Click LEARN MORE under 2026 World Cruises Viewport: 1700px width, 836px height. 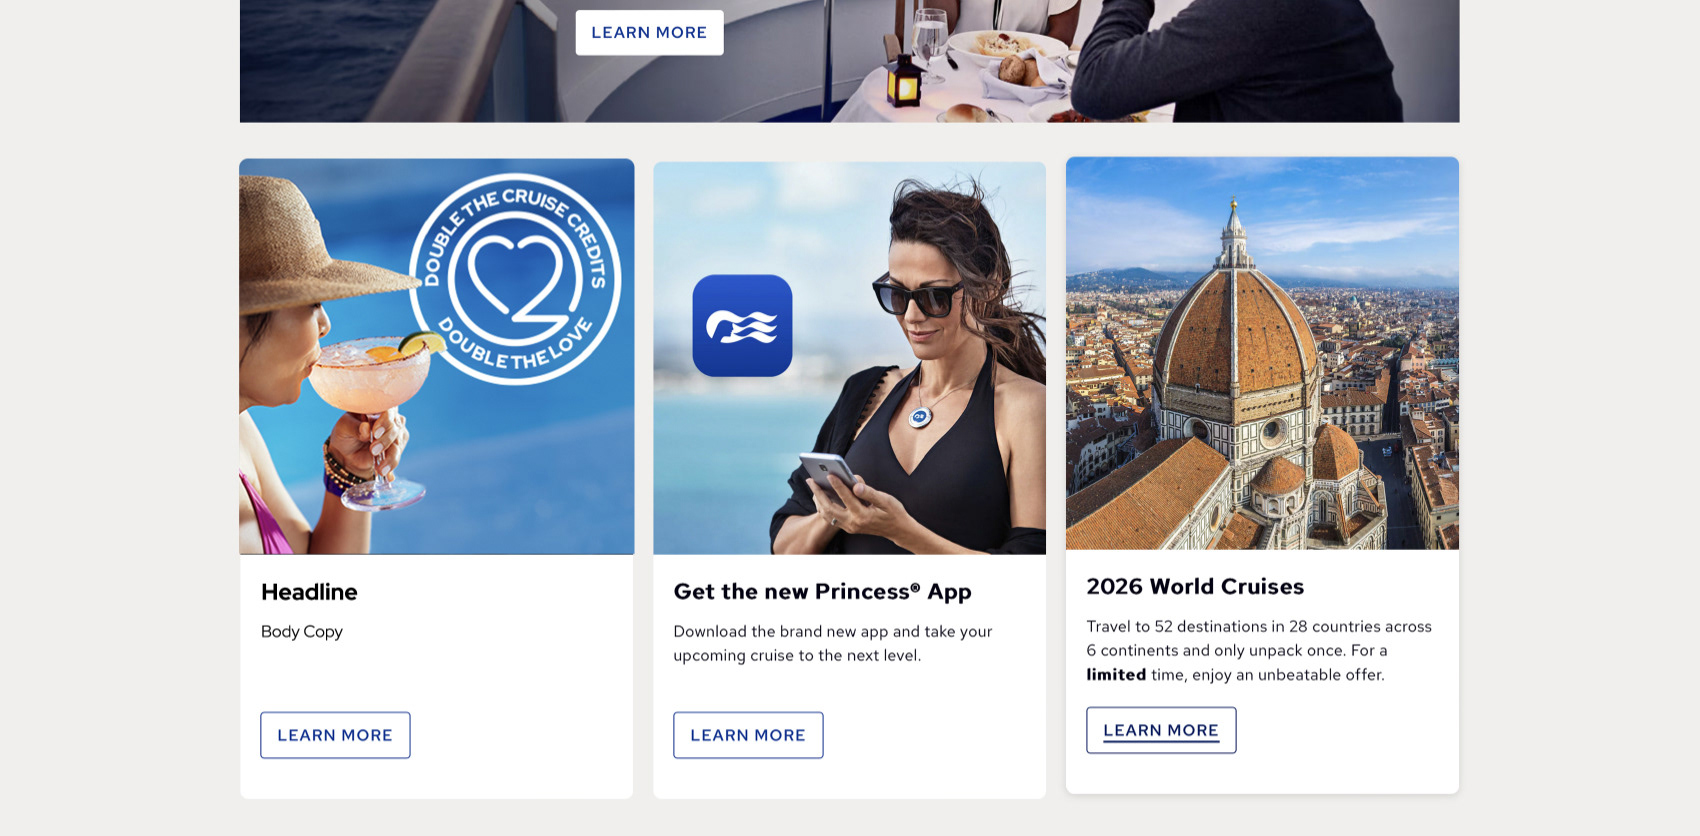click(1161, 730)
